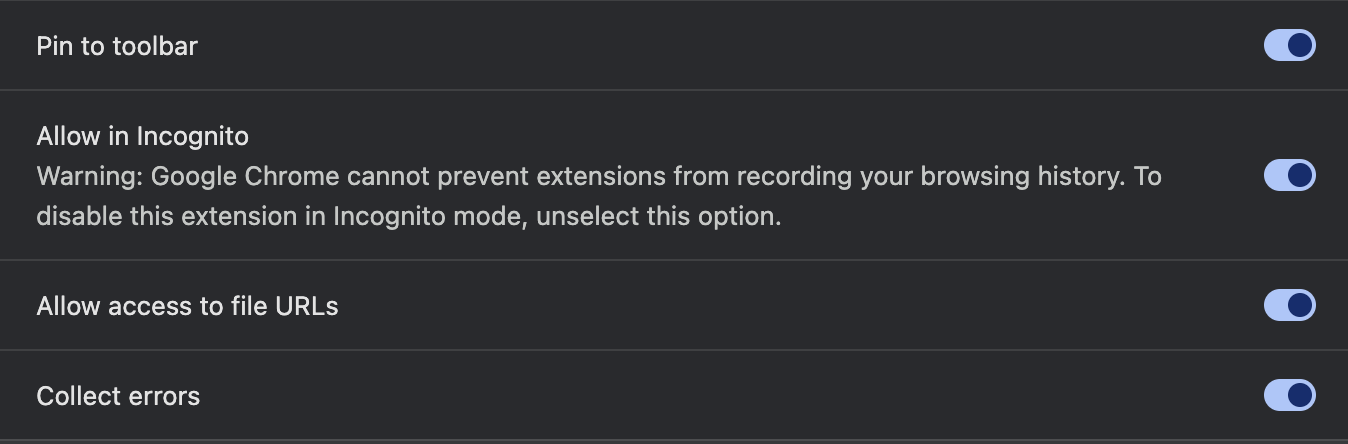Viewport: 1348px width, 444px height.
Task: Click the "Collect errors" label text
Action: pos(118,396)
